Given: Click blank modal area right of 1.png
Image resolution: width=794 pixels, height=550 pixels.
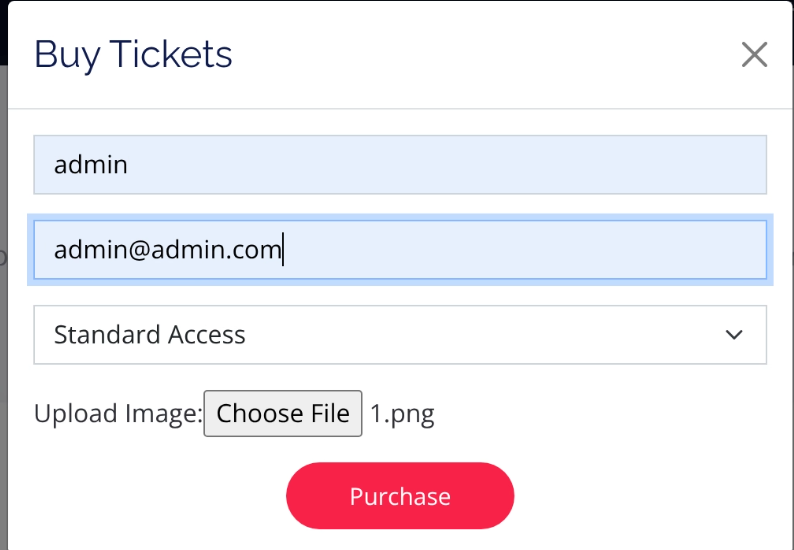Looking at the screenshot, I should coord(600,414).
